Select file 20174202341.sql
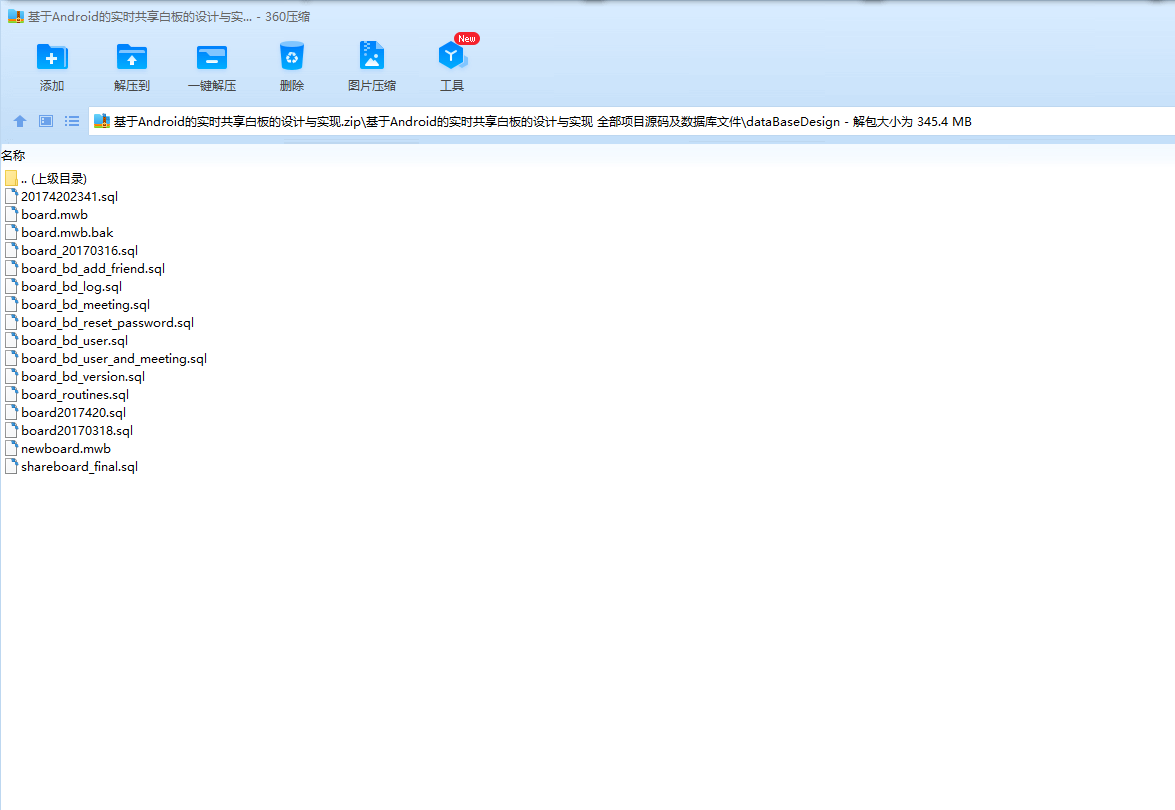This screenshot has height=810, width=1175. (x=70, y=196)
